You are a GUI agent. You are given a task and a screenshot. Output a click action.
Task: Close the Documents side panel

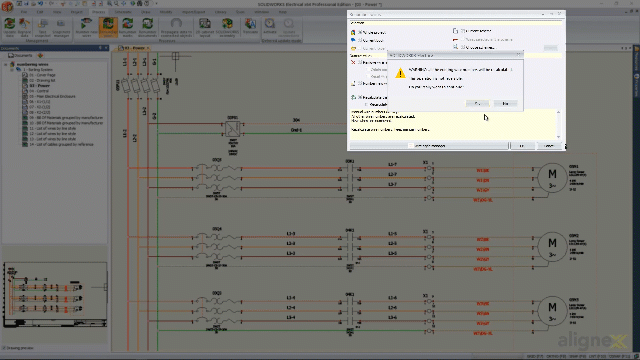[x=106, y=48]
